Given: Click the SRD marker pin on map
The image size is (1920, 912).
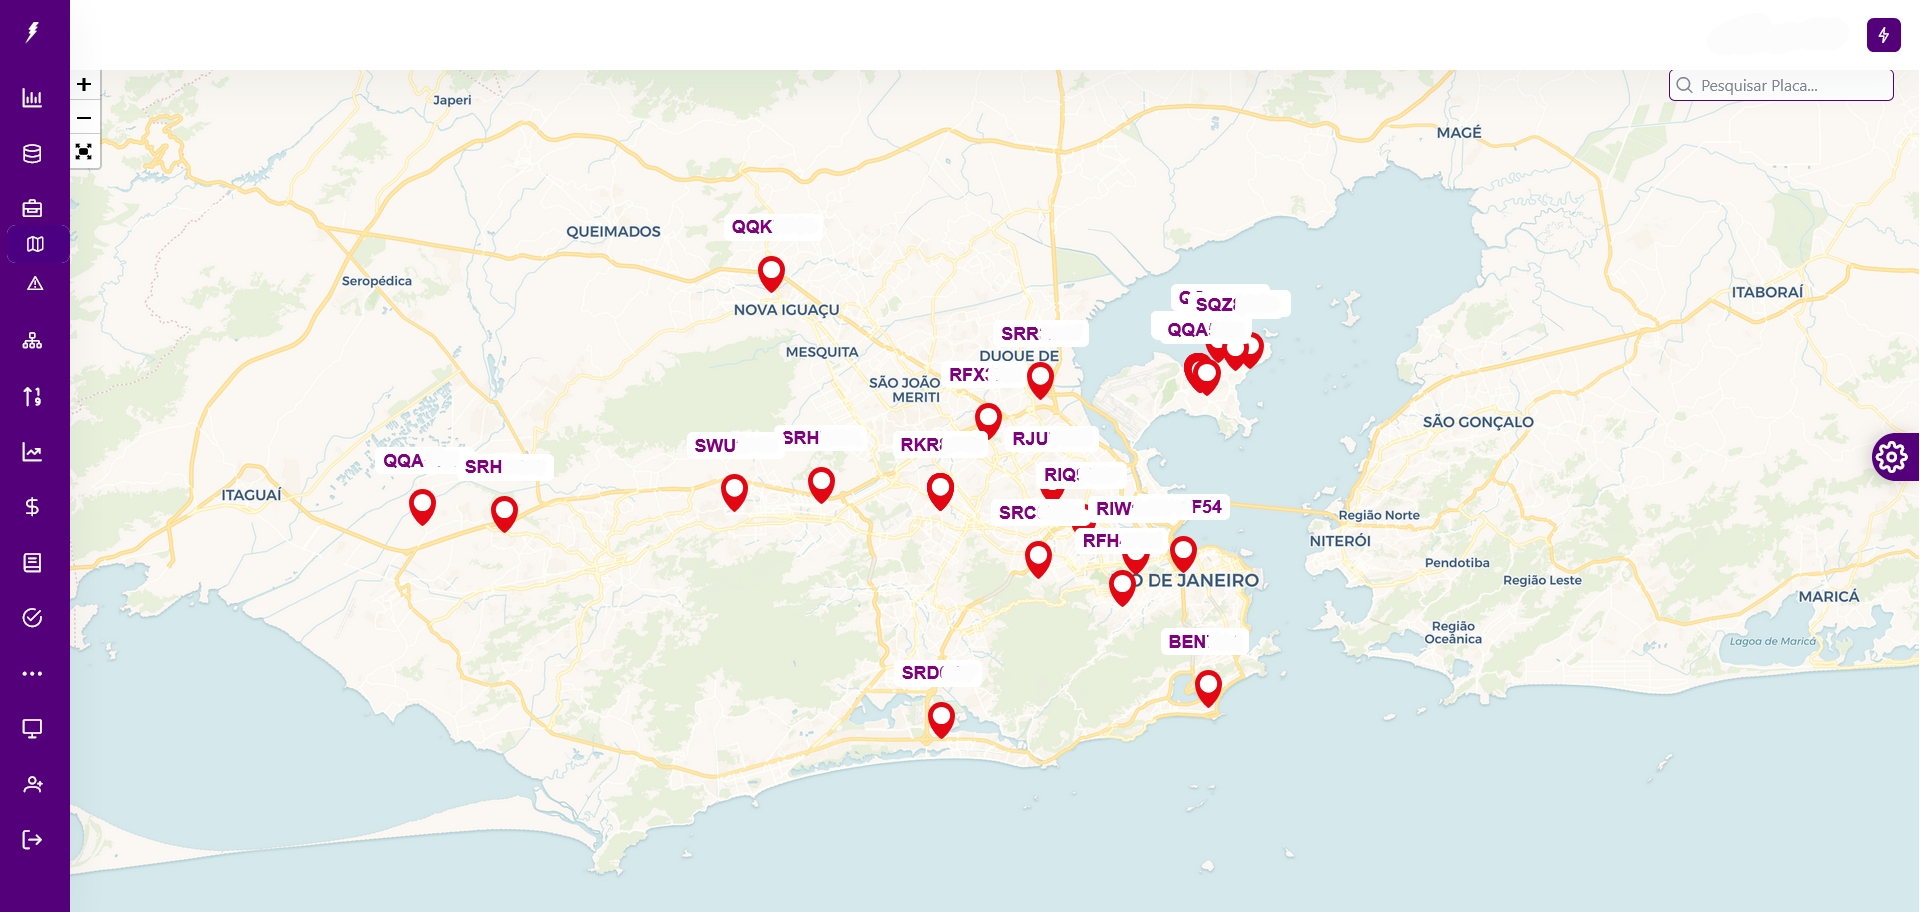Looking at the screenshot, I should pyautogui.click(x=941, y=717).
